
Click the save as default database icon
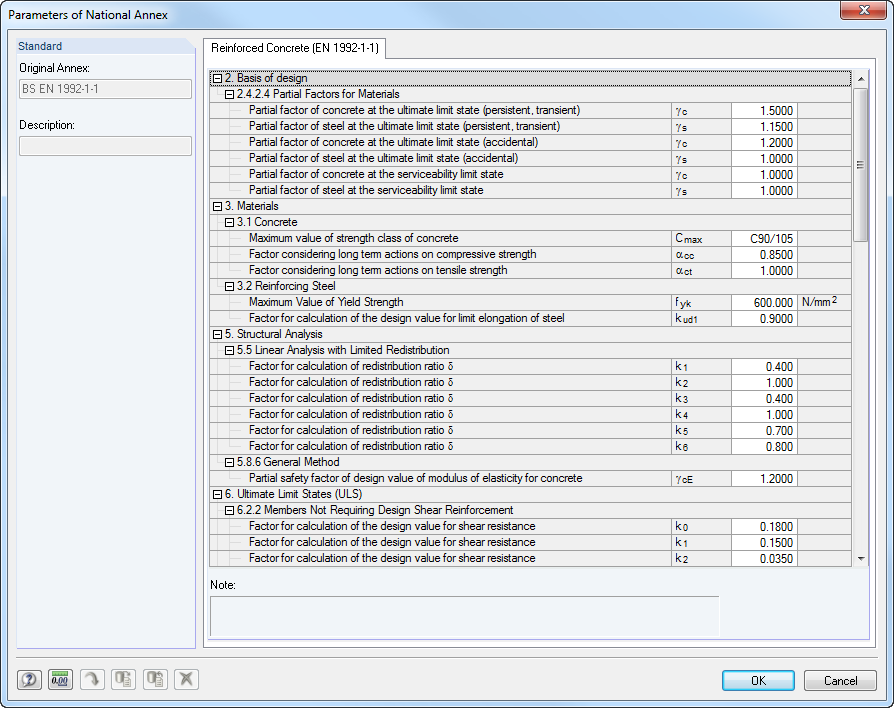click(x=123, y=679)
